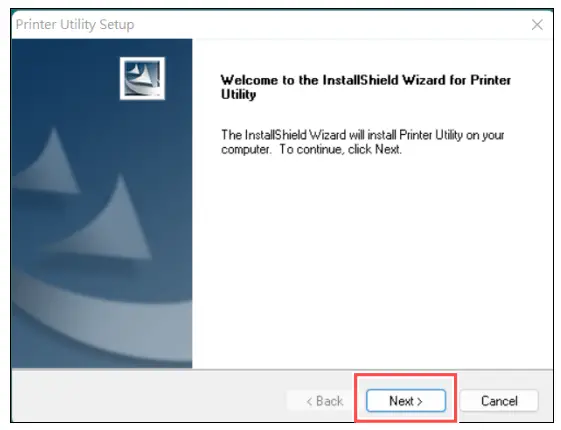This screenshot has width=561, height=430.
Task: Click the right arrow chevron in the Next button
Action: click(x=420, y=401)
